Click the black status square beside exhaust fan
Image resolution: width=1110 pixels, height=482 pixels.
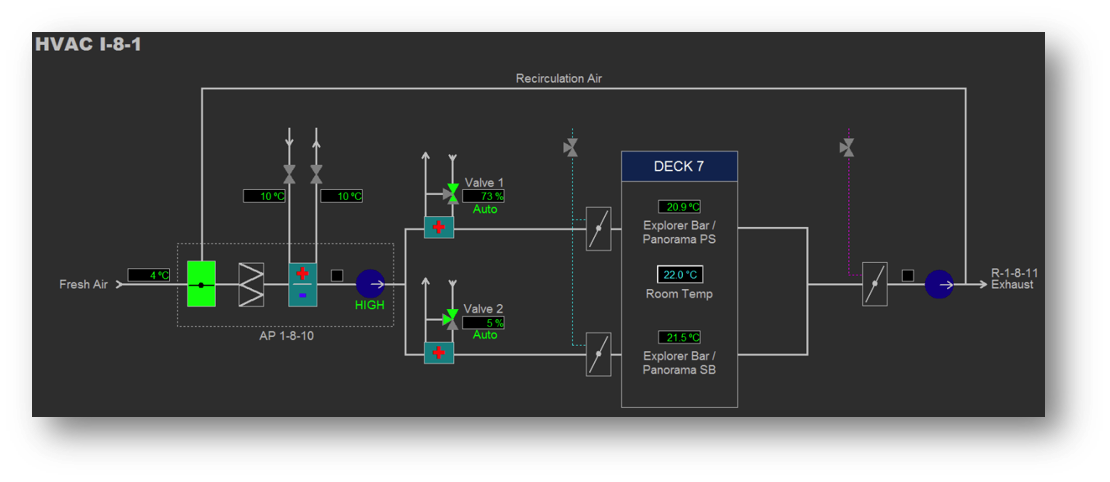tap(907, 276)
